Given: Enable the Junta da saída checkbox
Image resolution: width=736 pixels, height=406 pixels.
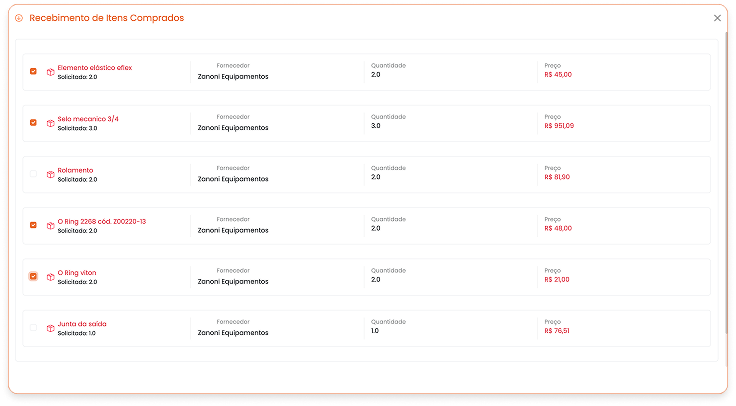Looking at the screenshot, I should pyautogui.click(x=33, y=327).
